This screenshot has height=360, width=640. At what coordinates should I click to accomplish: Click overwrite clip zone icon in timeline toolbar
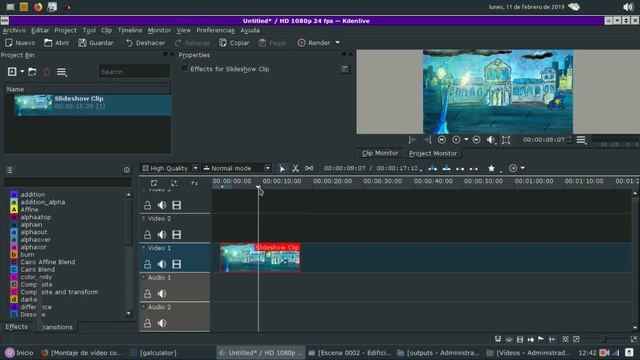click(x=447, y=168)
